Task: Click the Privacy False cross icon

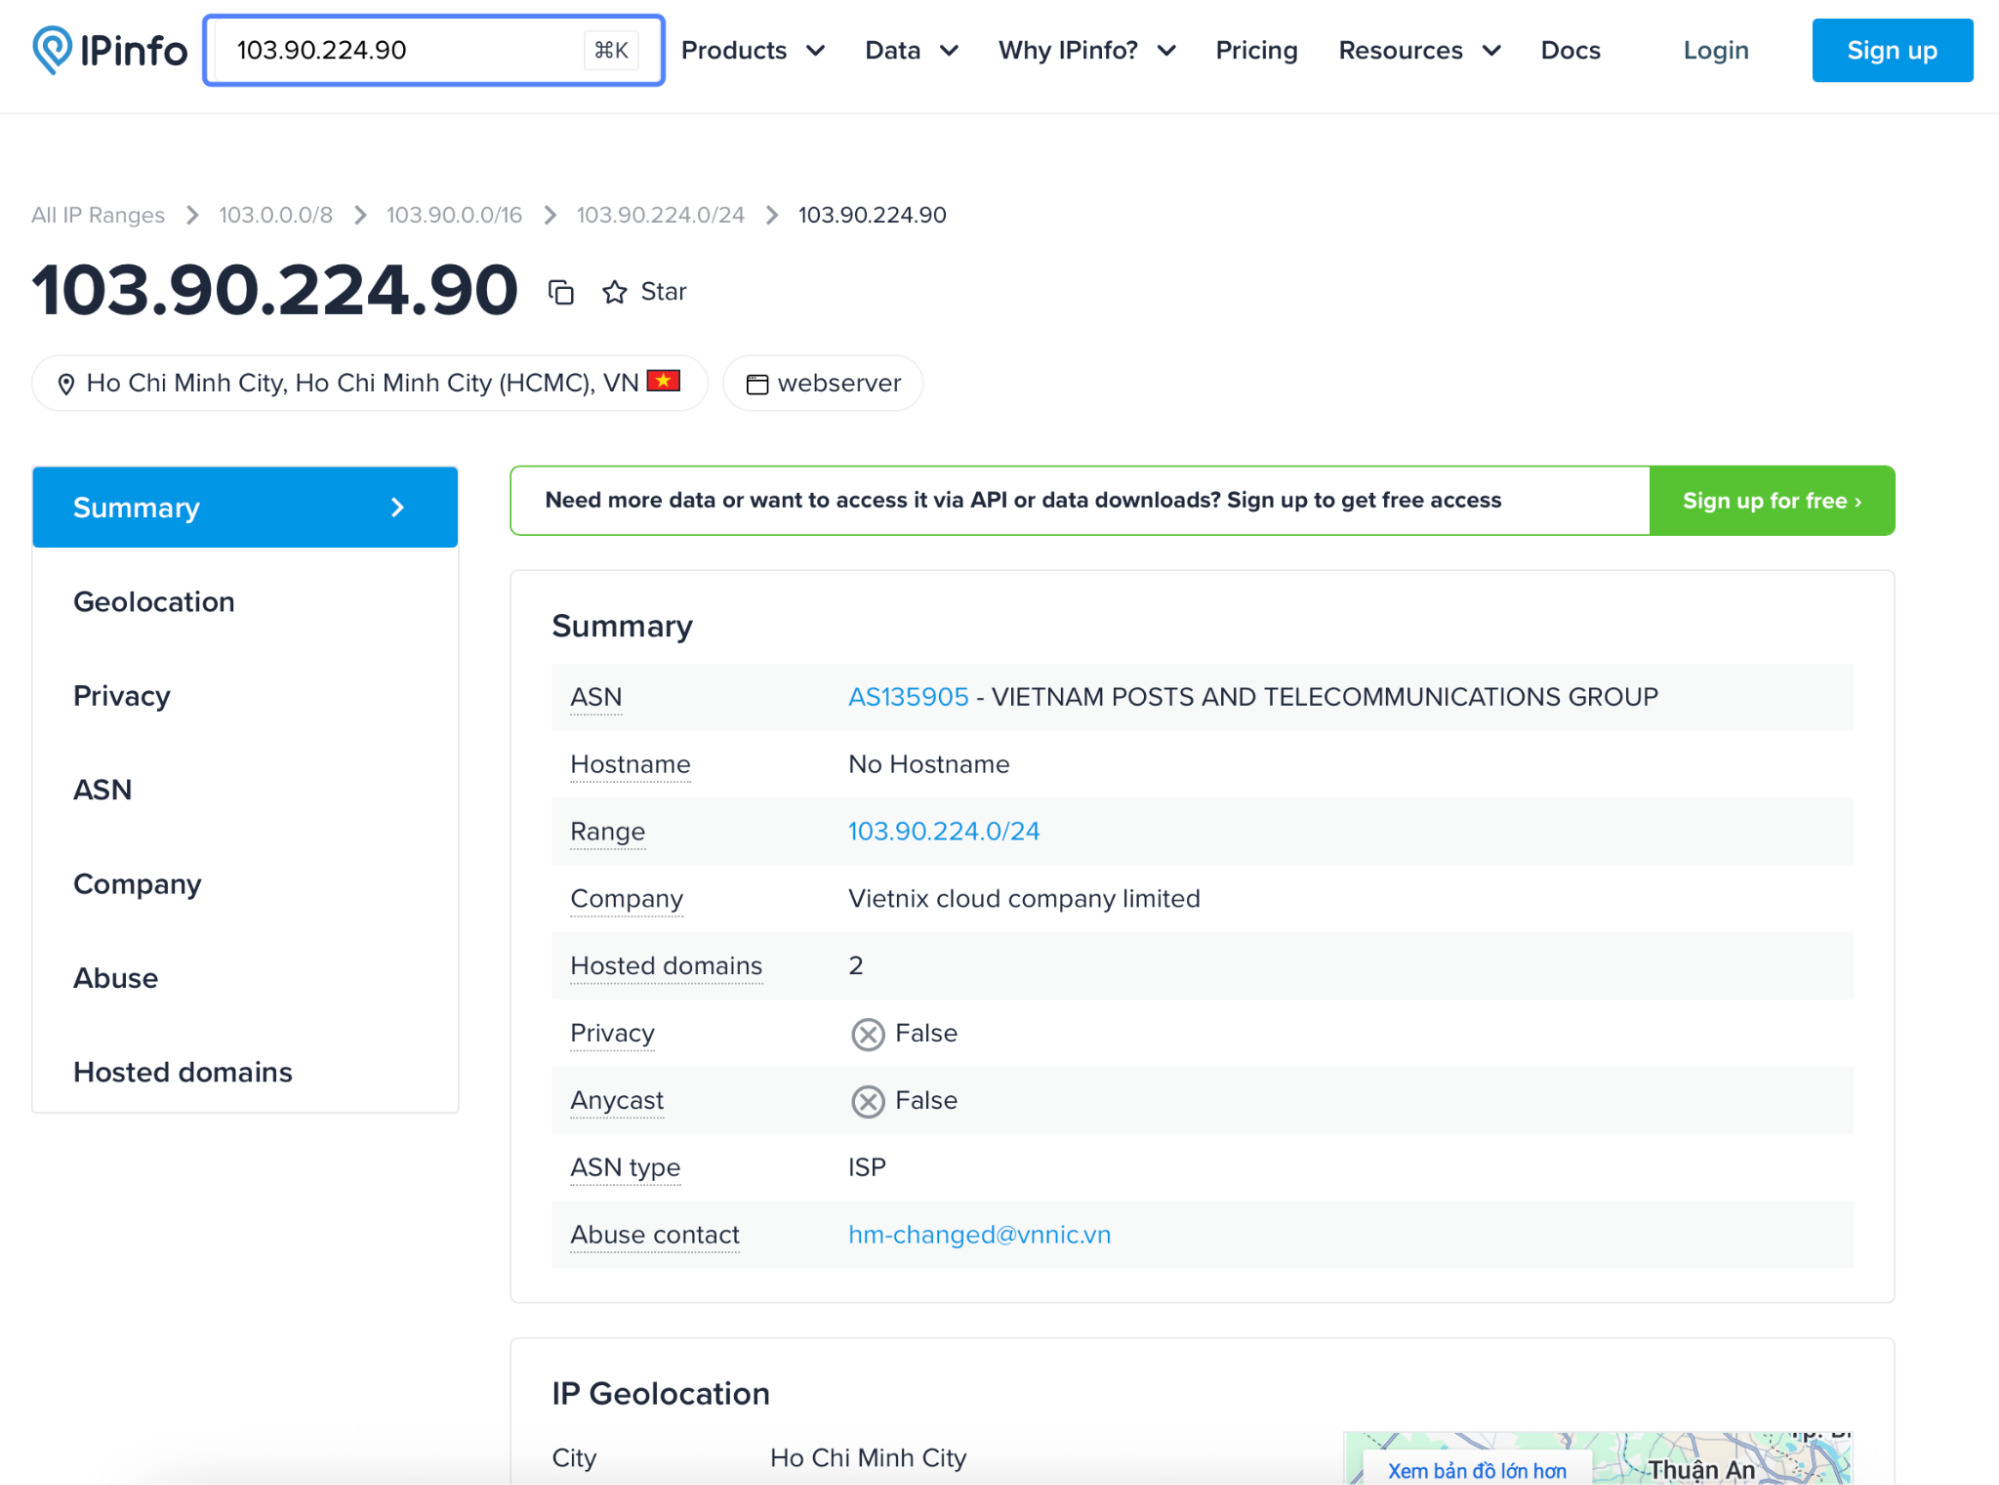Action: point(867,1034)
